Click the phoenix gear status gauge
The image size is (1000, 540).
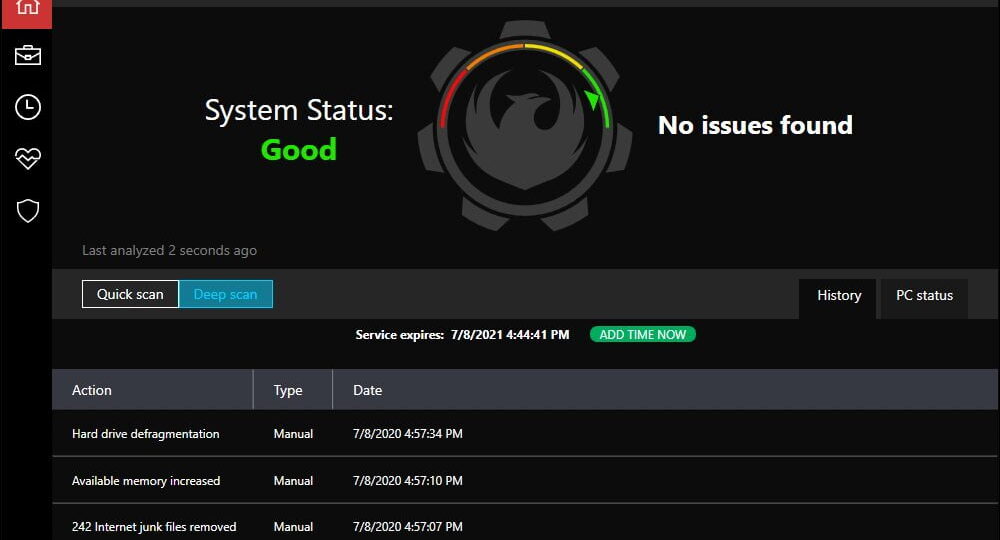pyautogui.click(x=525, y=126)
